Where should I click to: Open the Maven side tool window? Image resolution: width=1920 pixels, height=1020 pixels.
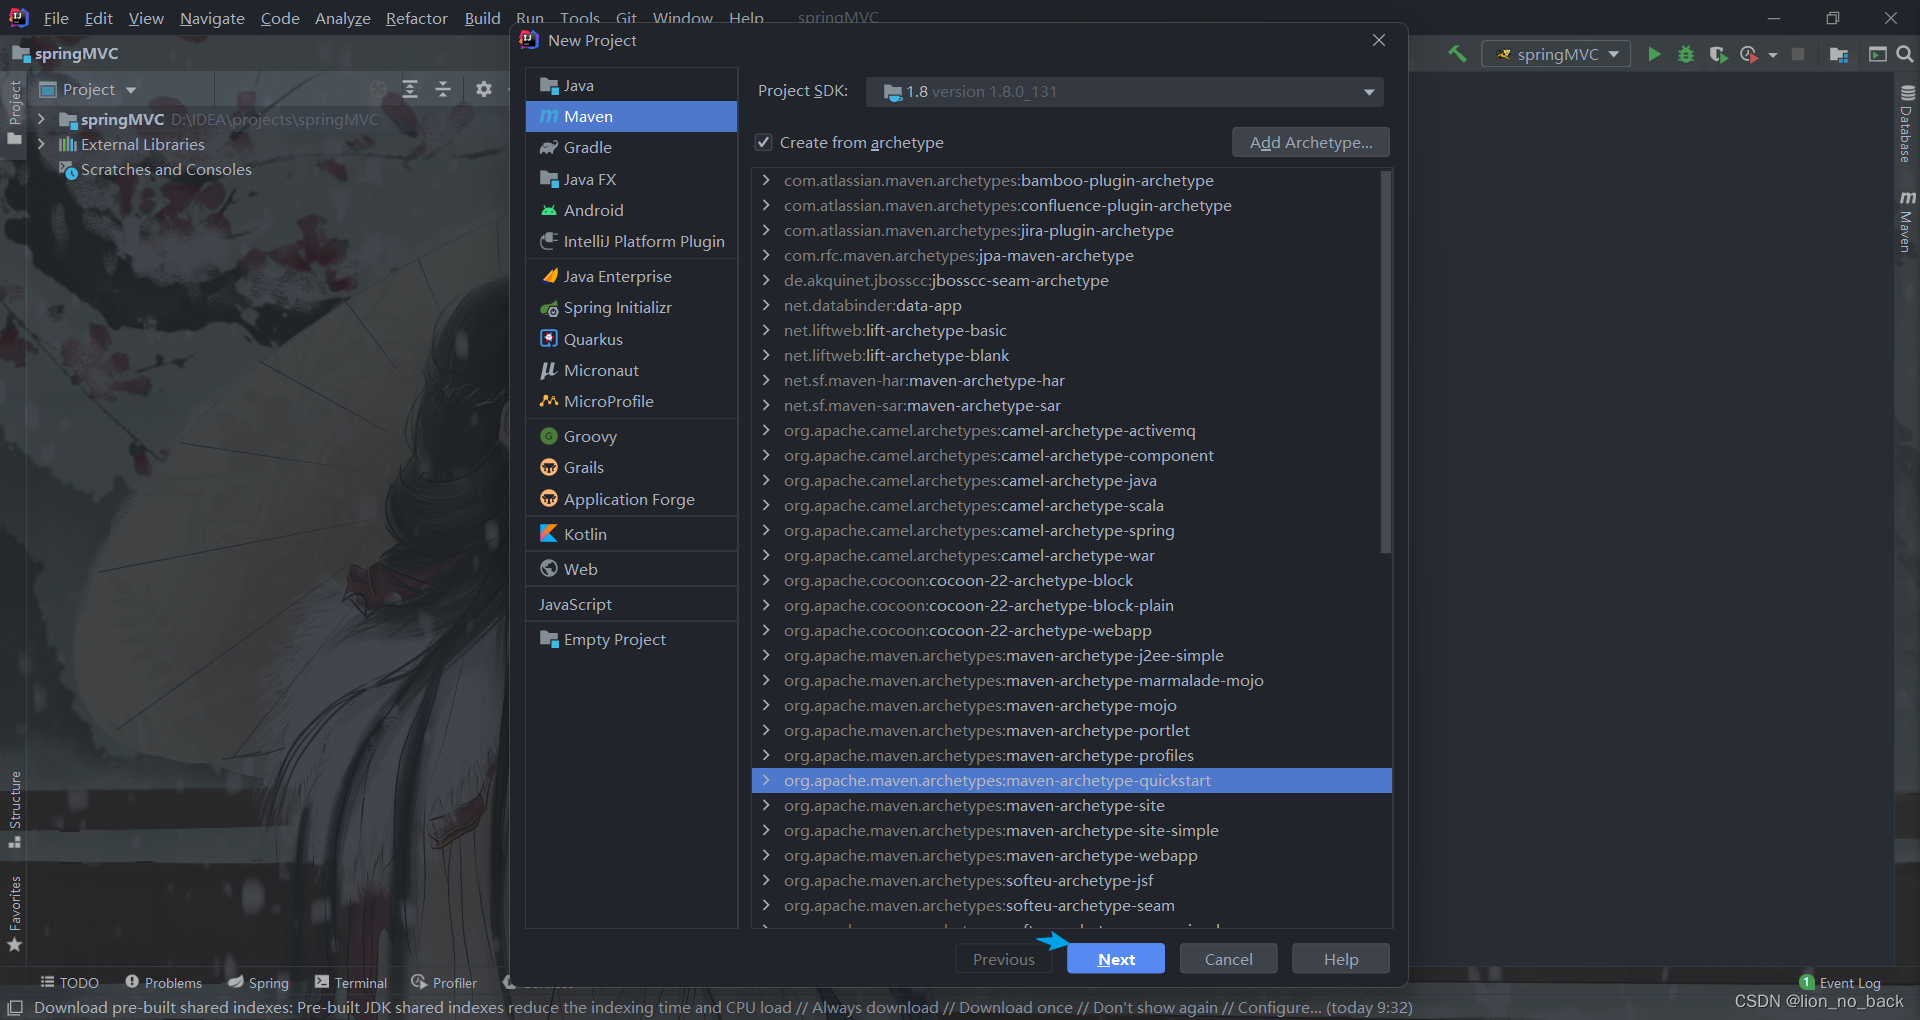(1907, 221)
